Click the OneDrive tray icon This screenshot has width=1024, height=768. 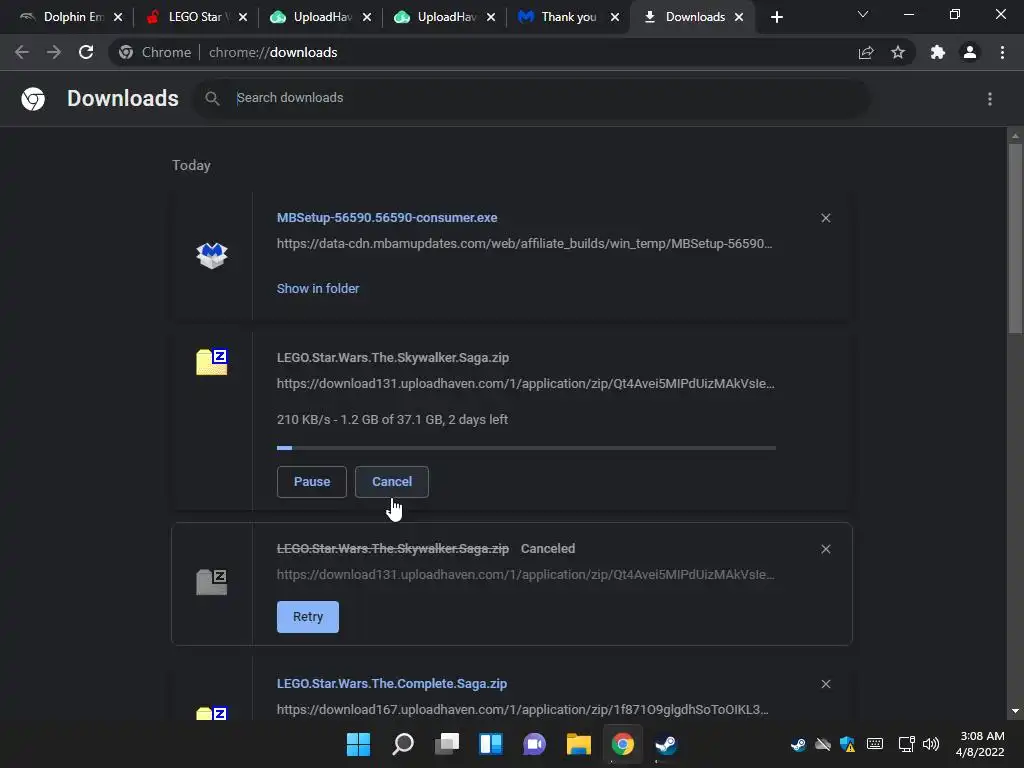click(x=823, y=744)
